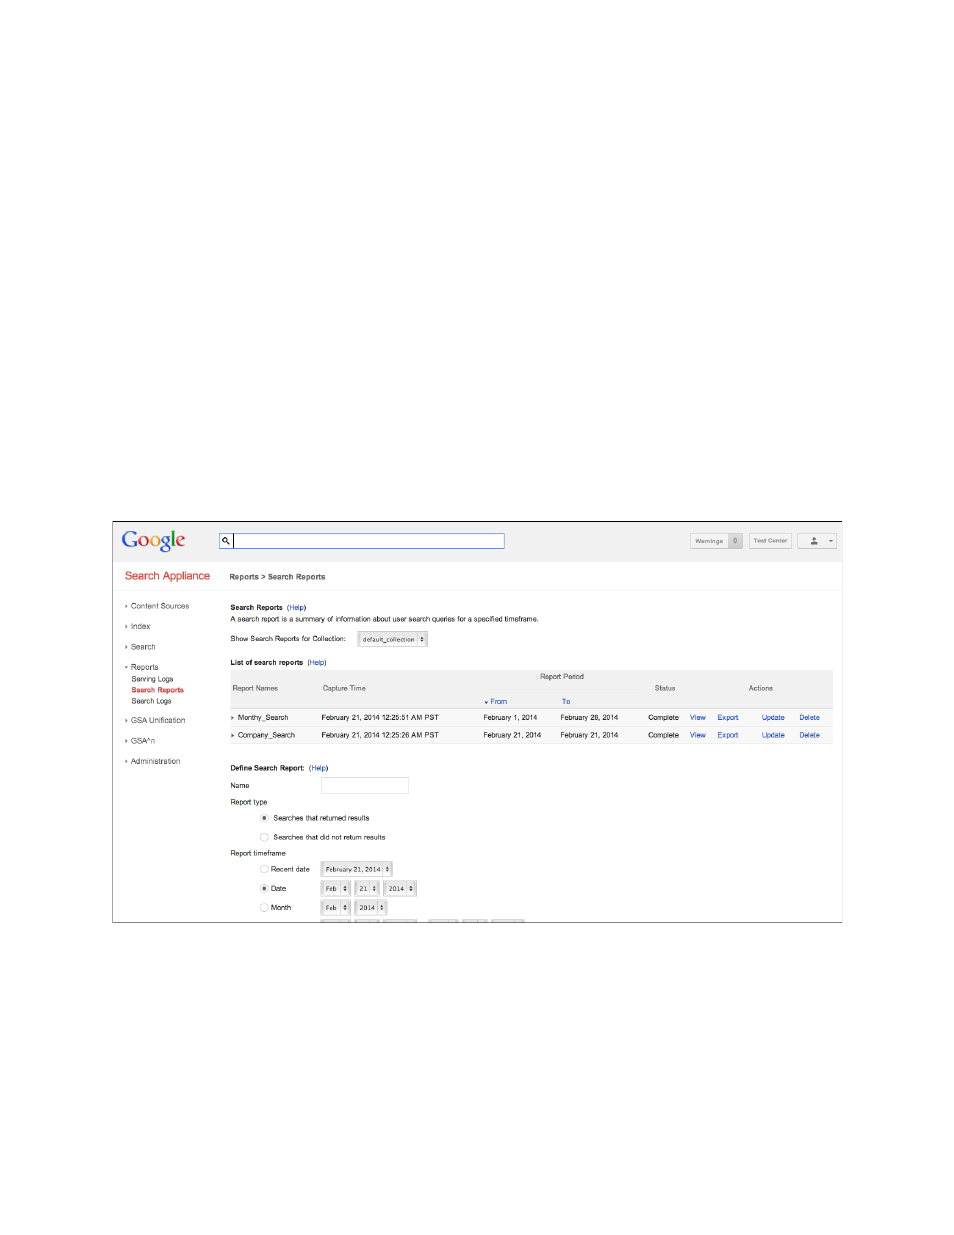Viewport: 954px width, 1235px height.
Task: Click the Google logo
Action: (153, 541)
